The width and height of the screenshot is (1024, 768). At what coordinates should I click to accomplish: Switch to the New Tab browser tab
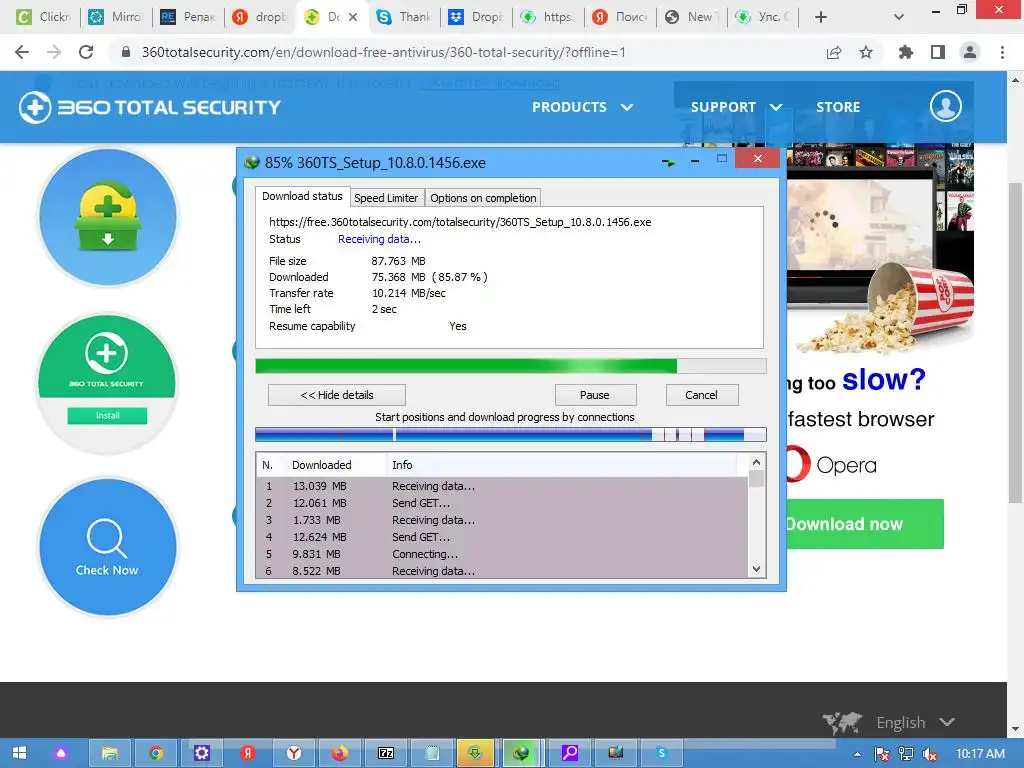coord(690,17)
